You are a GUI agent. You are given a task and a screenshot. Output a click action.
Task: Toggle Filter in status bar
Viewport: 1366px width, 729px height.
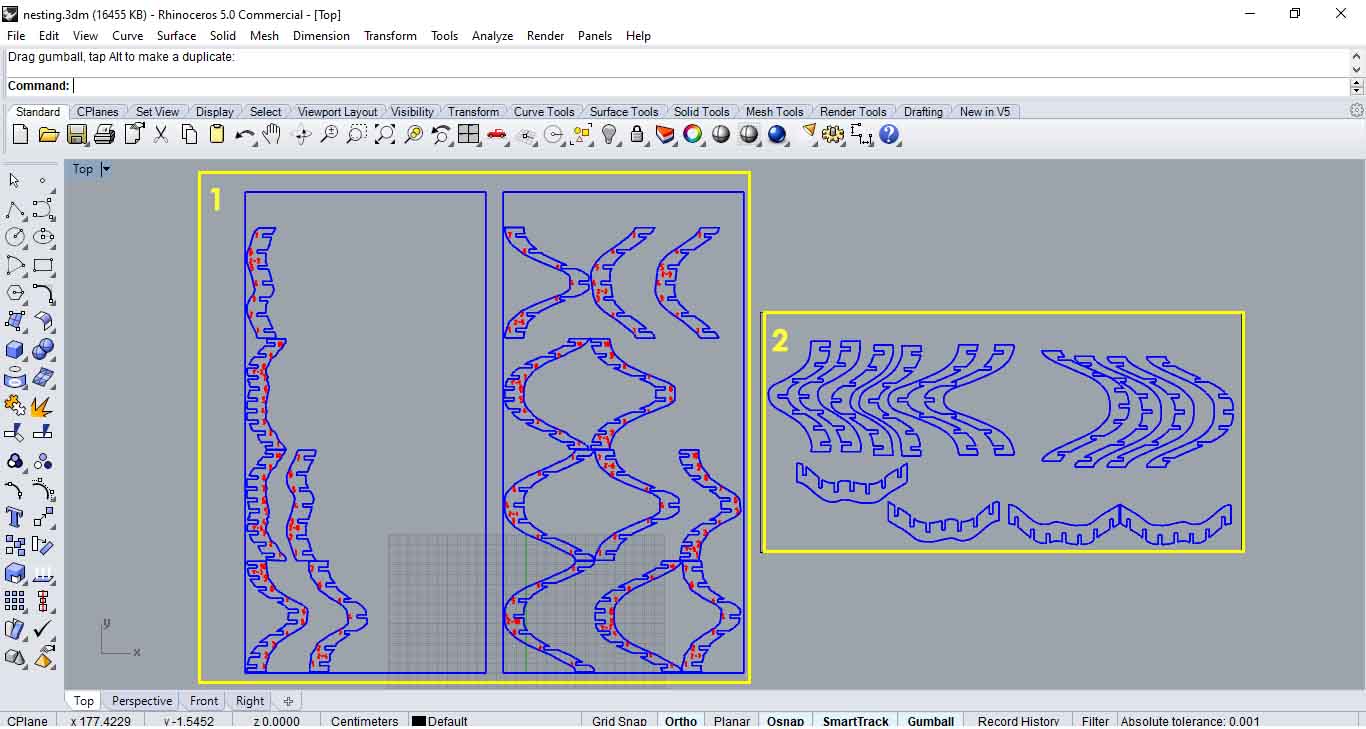tap(1095, 721)
